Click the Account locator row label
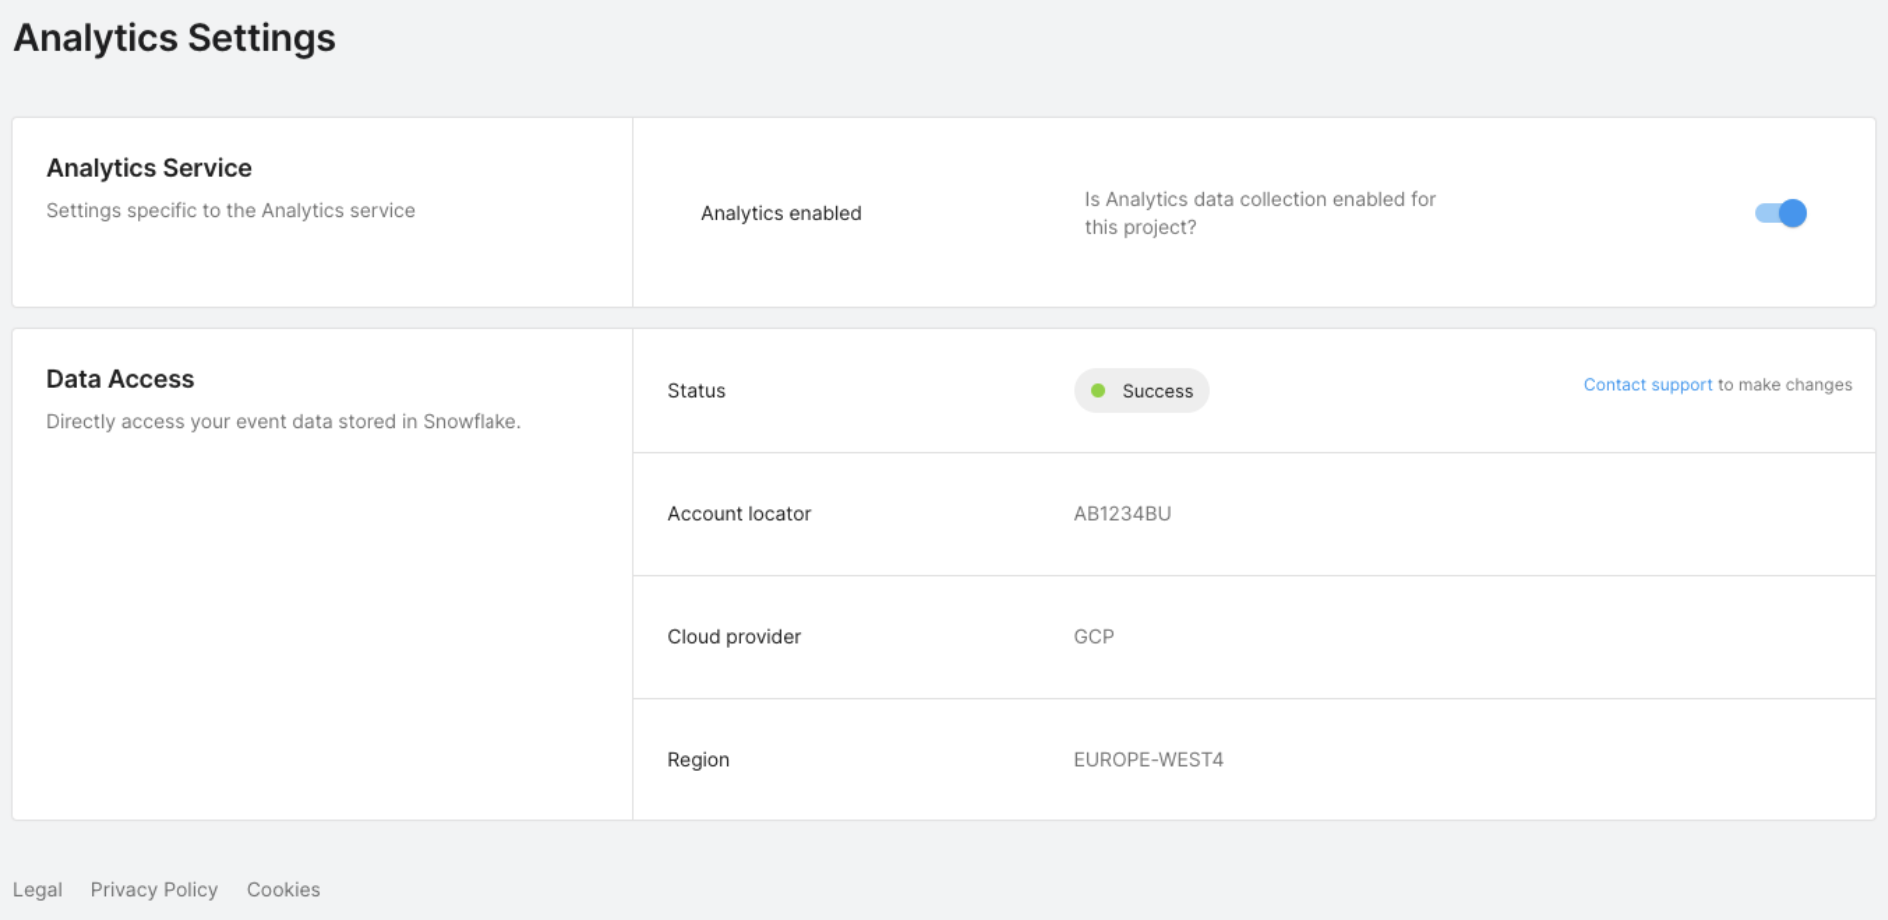This screenshot has height=920, width=1888. (x=739, y=514)
